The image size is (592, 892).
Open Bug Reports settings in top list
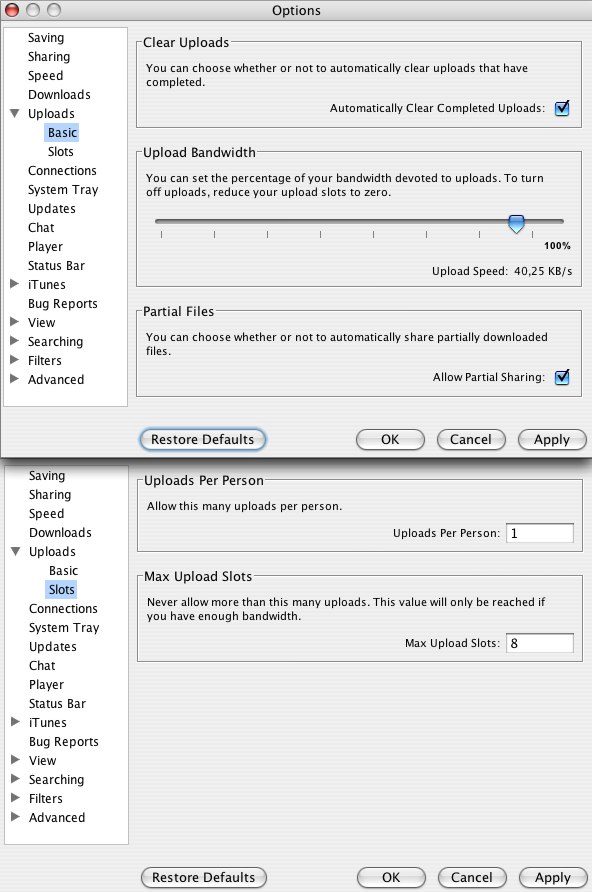(x=63, y=304)
